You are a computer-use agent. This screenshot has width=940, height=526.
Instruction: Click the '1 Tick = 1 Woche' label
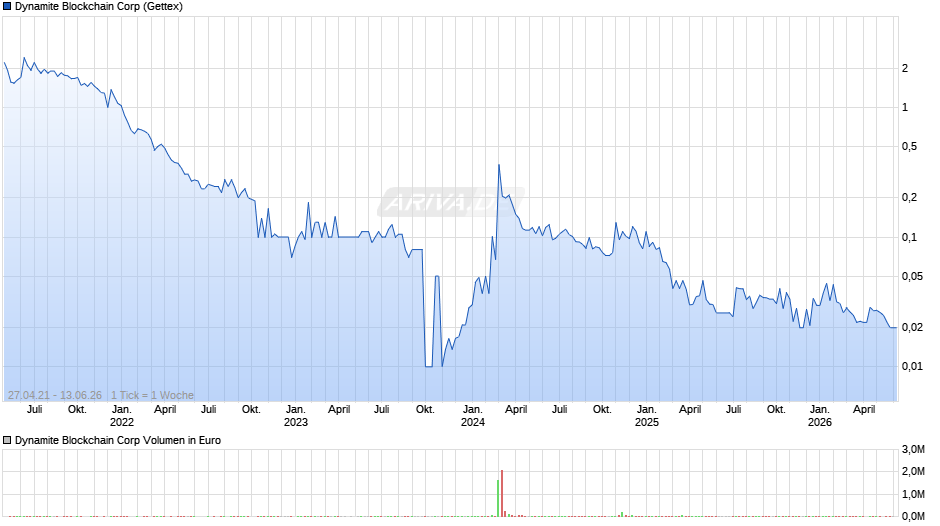click(x=152, y=395)
